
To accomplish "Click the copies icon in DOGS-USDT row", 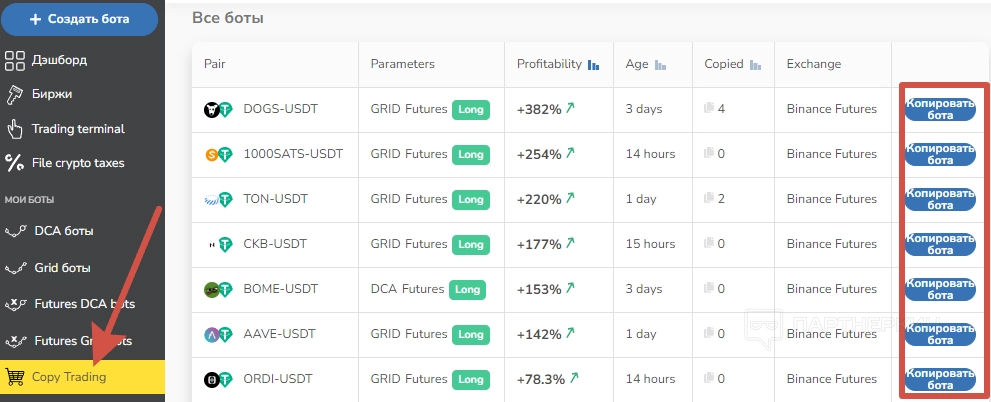I will (709, 109).
